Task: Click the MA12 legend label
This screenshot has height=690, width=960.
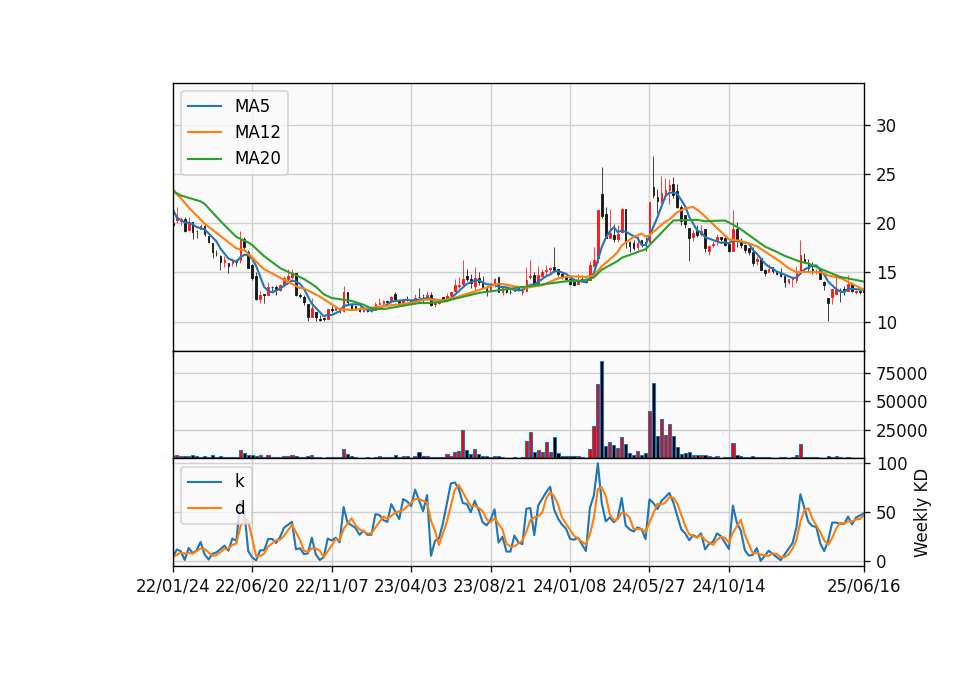Action: tap(257, 132)
